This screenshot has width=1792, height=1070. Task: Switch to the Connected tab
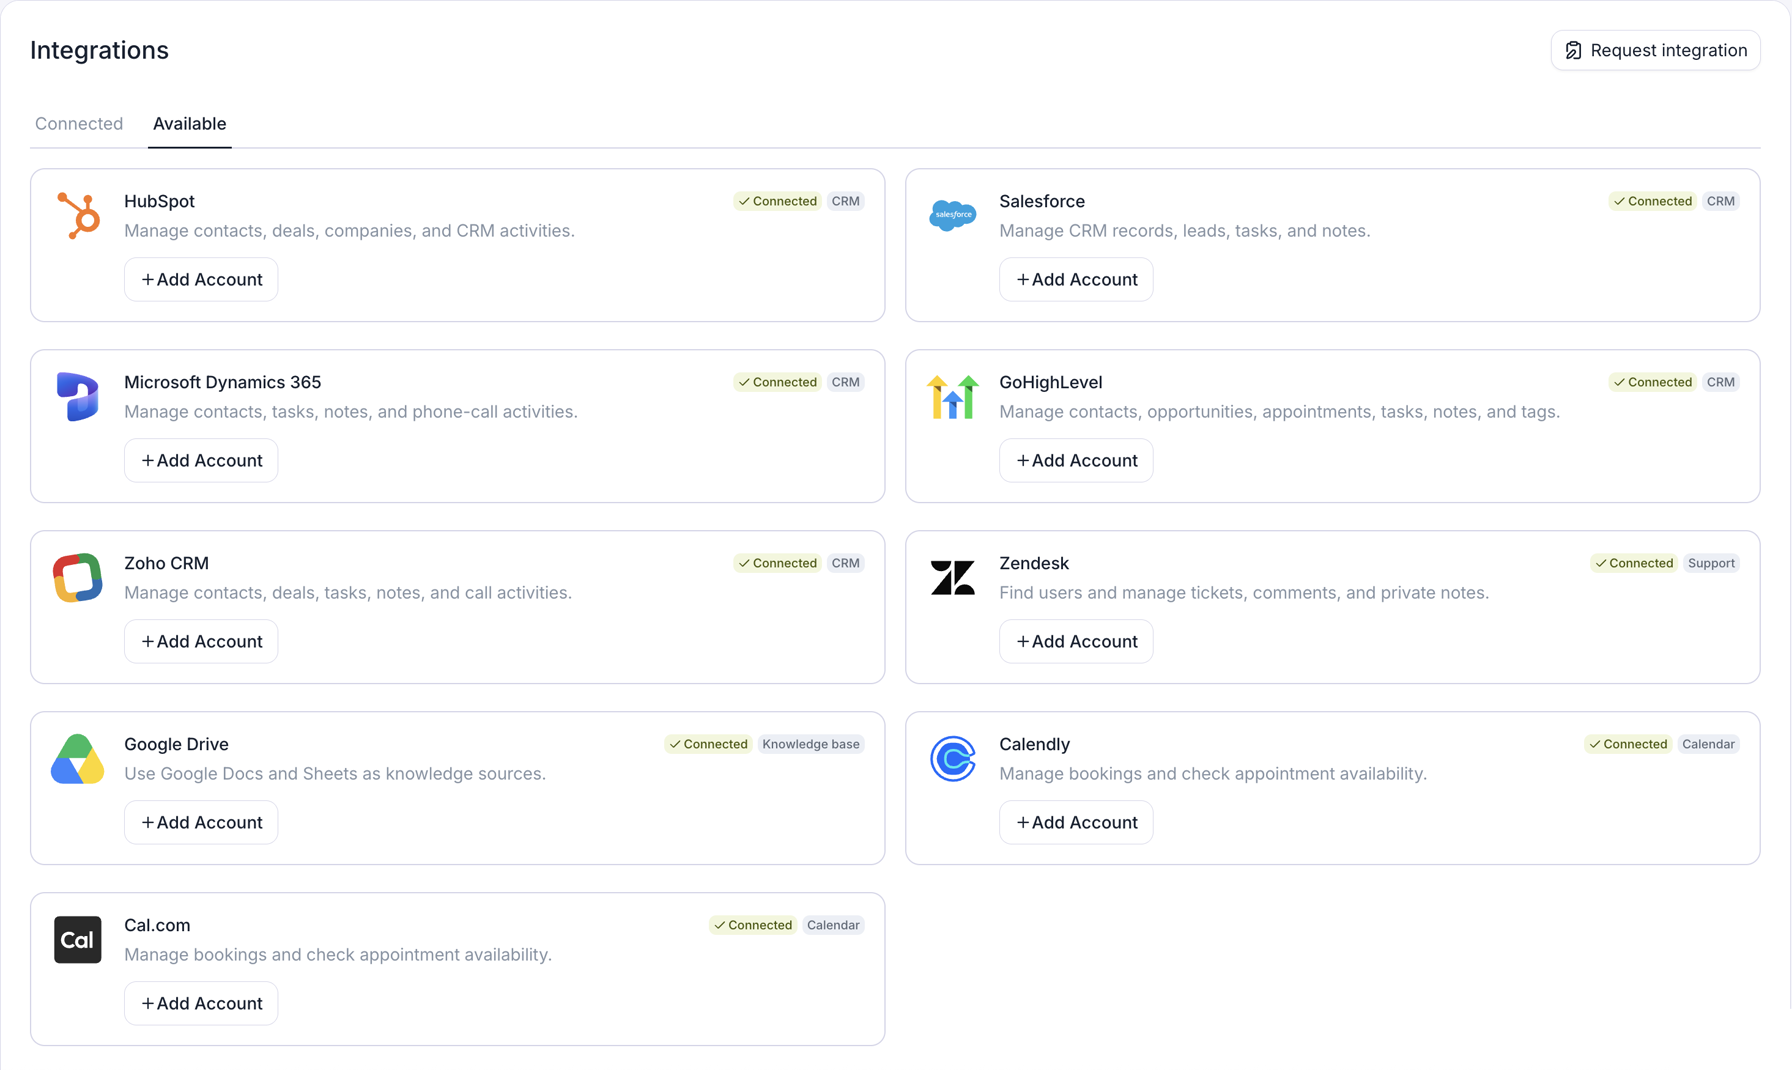[x=79, y=124]
